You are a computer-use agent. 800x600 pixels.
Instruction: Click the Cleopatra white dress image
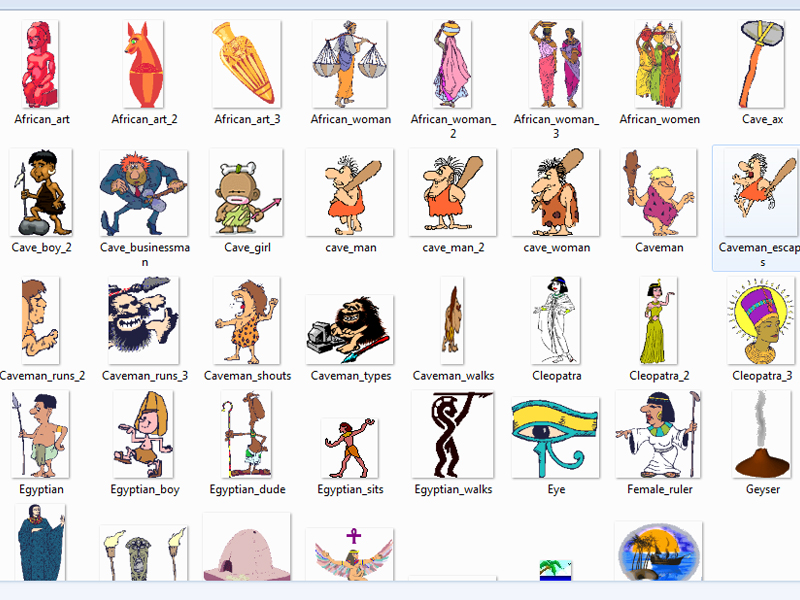(556, 320)
